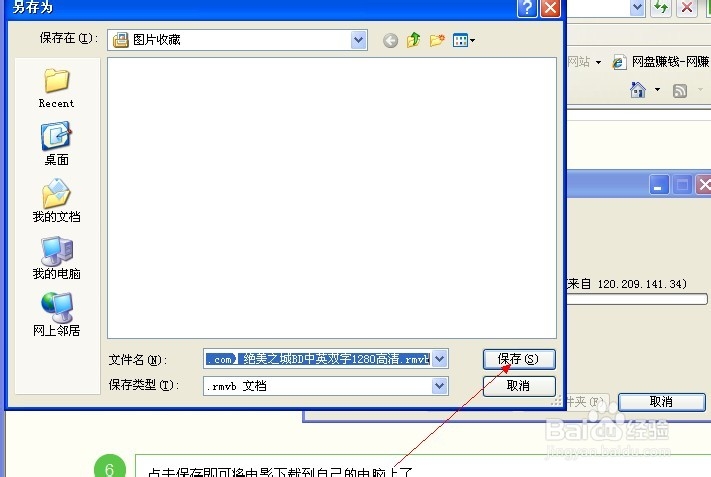Close the 另存为 dialog

pos(550,8)
